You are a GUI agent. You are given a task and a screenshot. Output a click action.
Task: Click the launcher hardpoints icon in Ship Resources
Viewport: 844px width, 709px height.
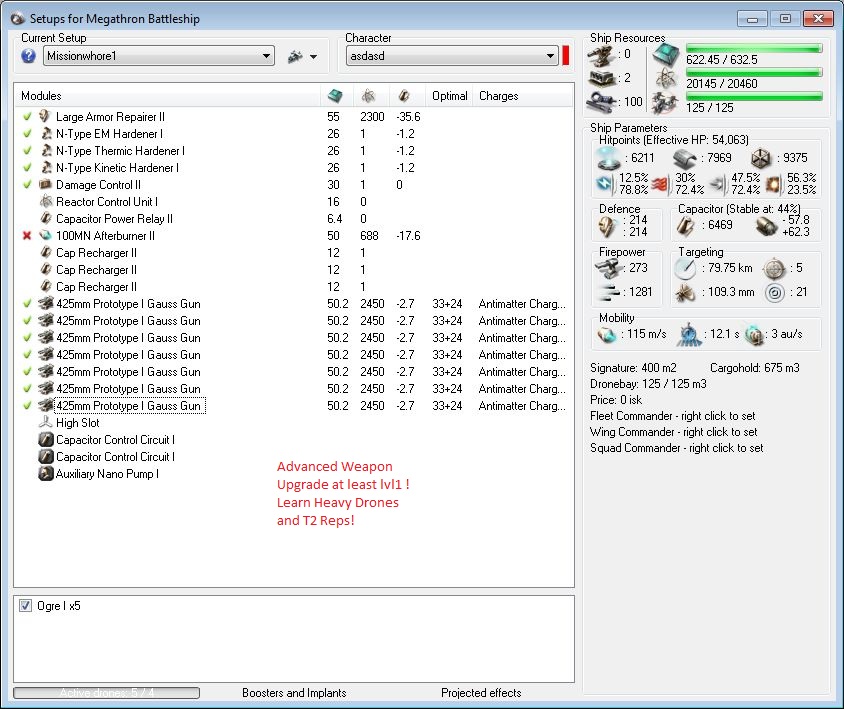click(601, 79)
